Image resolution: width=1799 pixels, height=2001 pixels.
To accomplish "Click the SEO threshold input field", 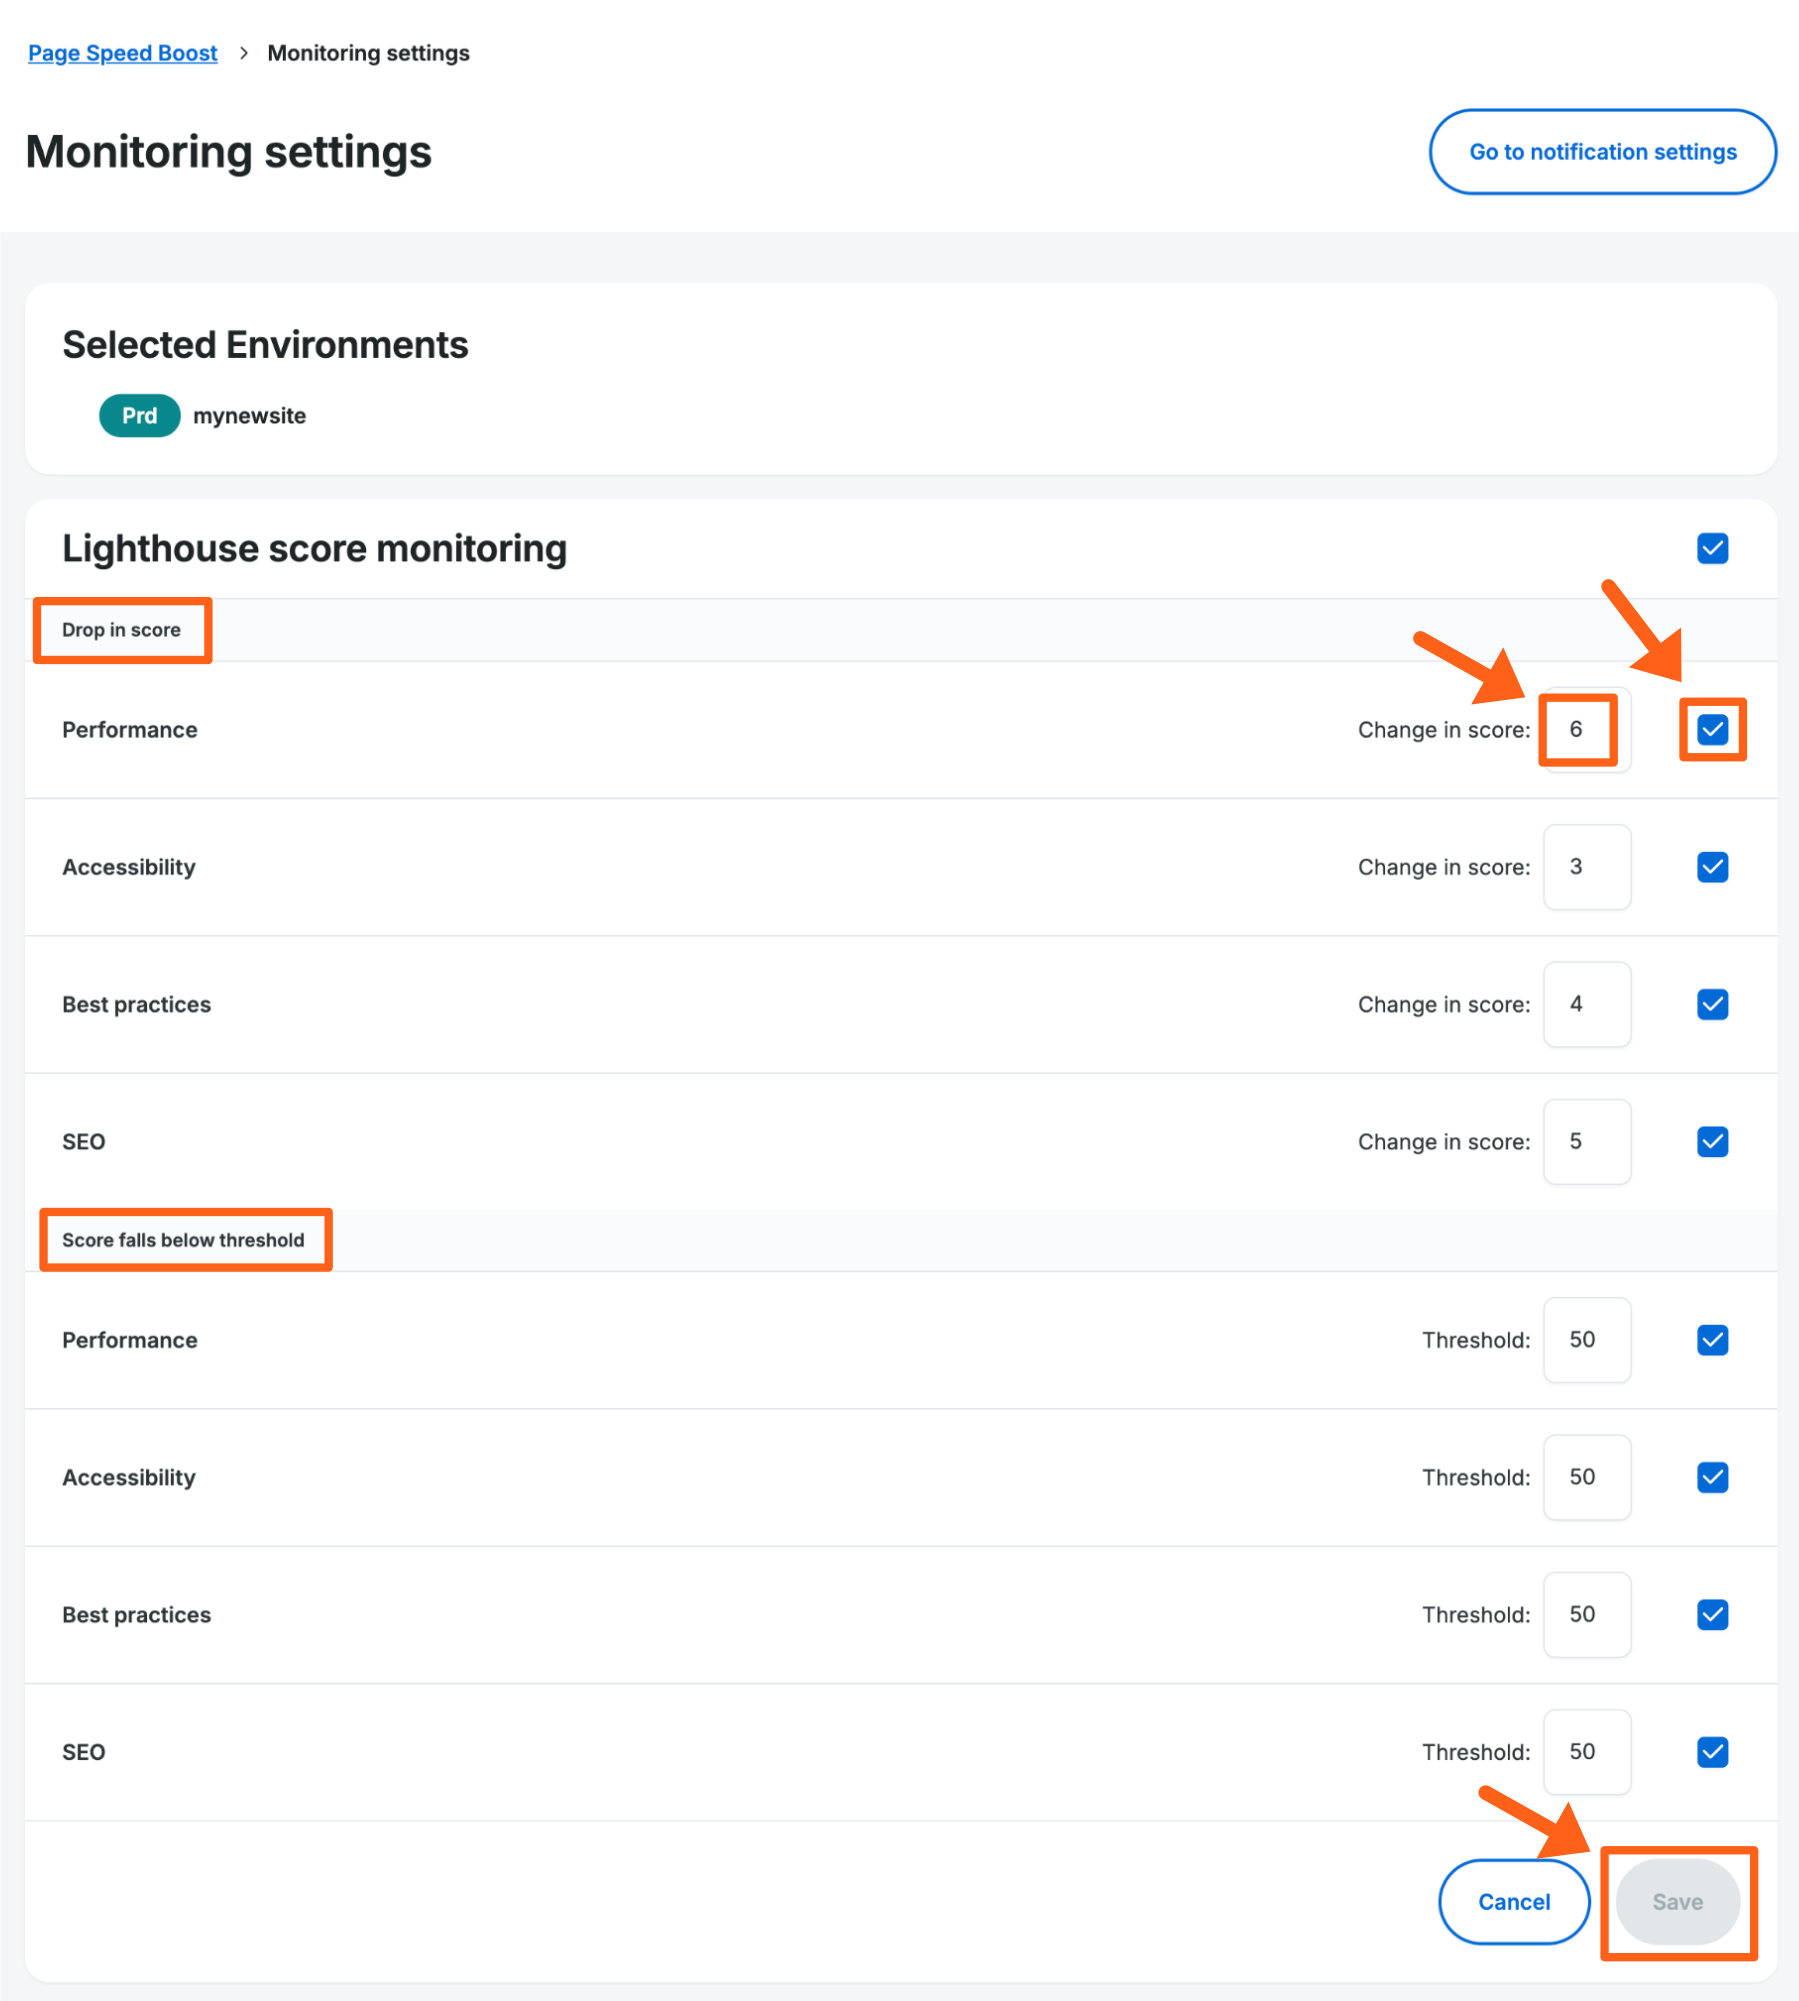I will [x=1587, y=1752].
